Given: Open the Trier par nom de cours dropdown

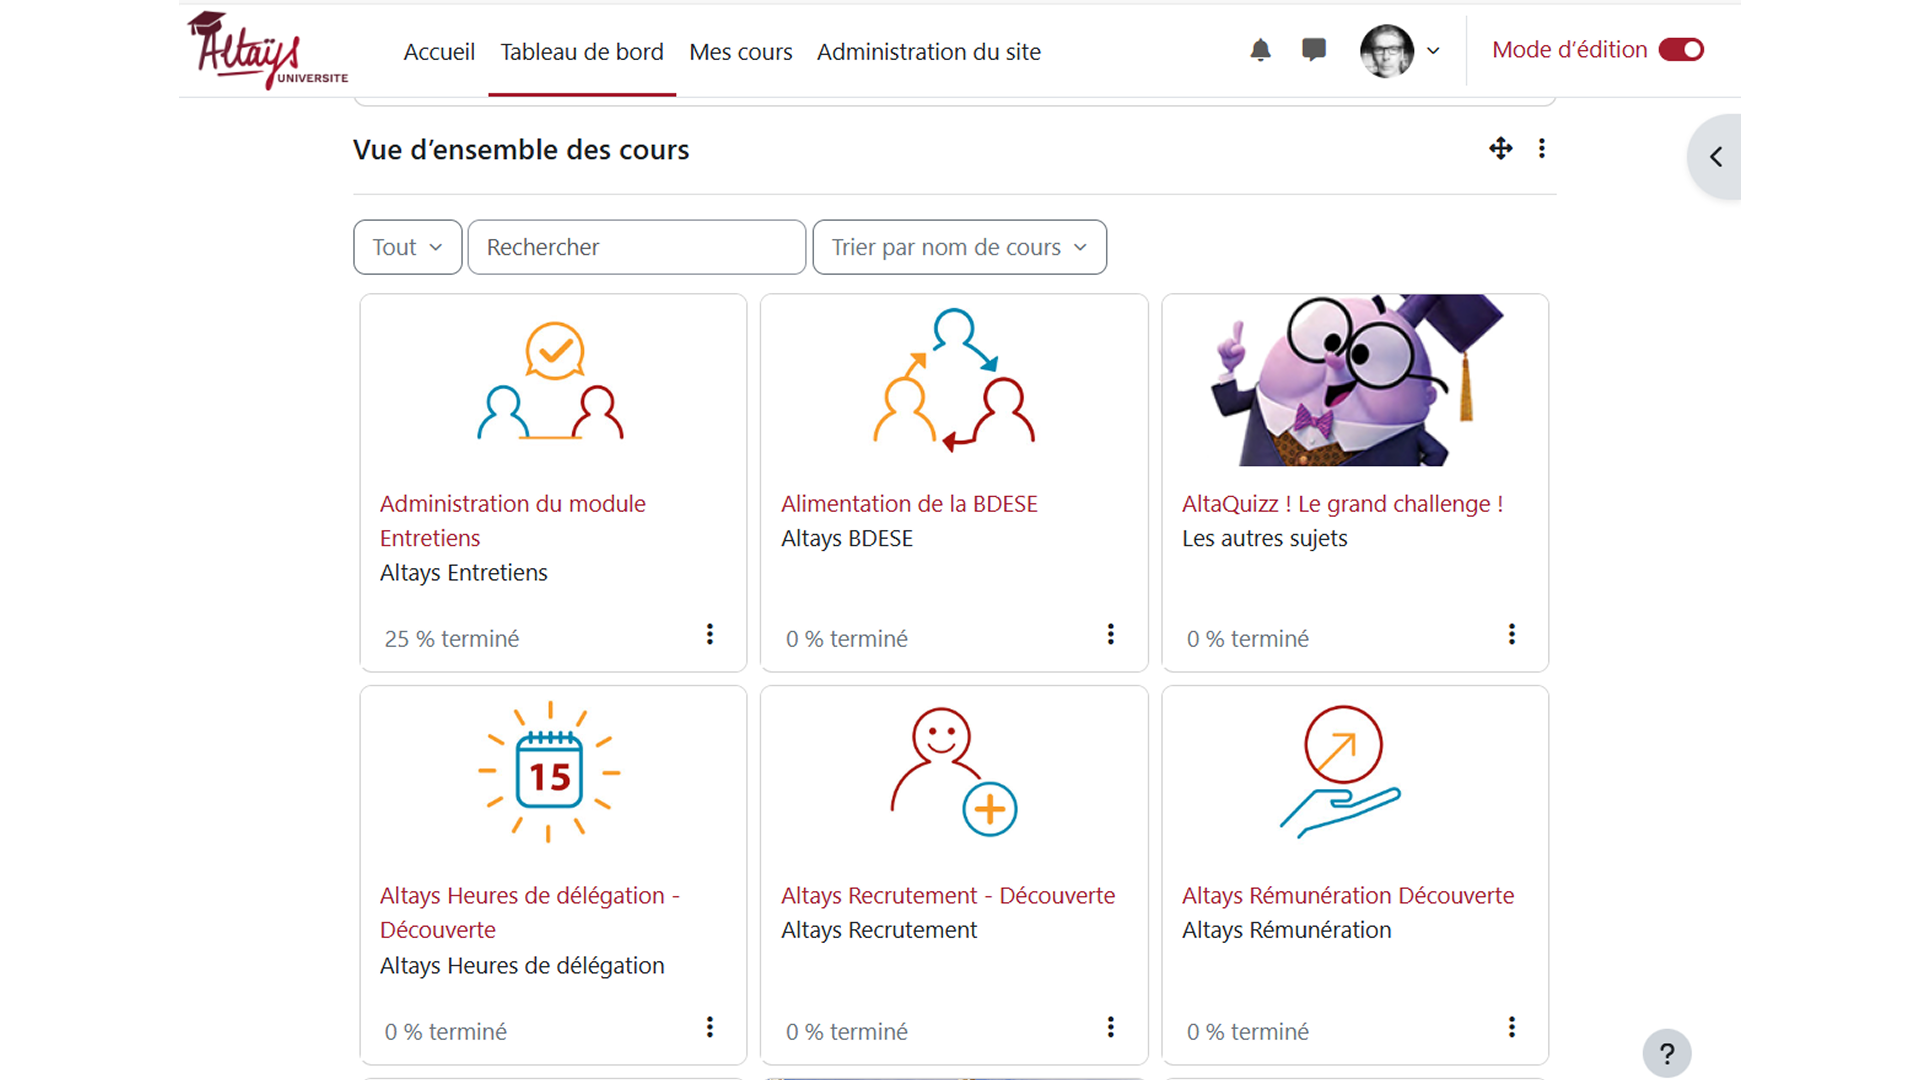Looking at the screenshot, I should click(959, 247).
